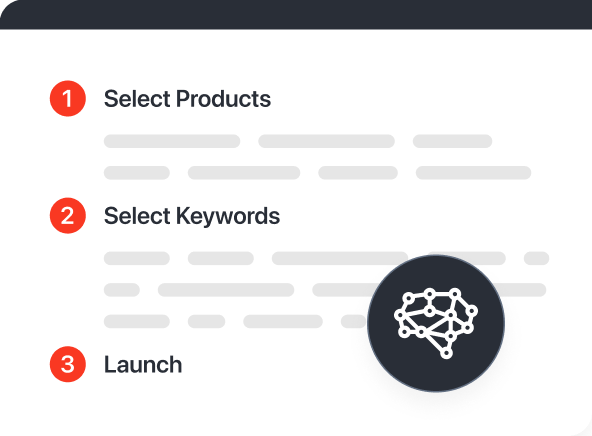The image size is (592, 436).
Task: Select first placeholder pill under Select Products
Action: (172, 141)
